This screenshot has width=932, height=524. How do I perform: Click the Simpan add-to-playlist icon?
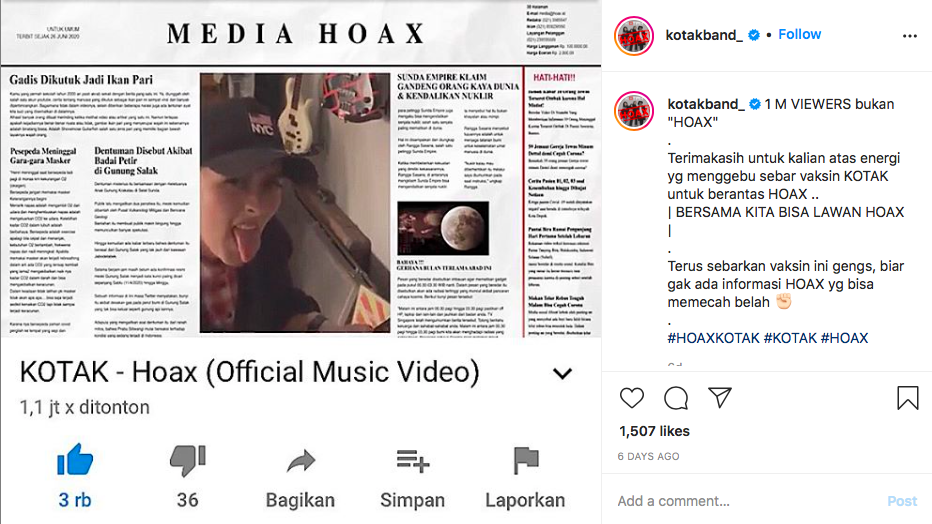(413, 461)
